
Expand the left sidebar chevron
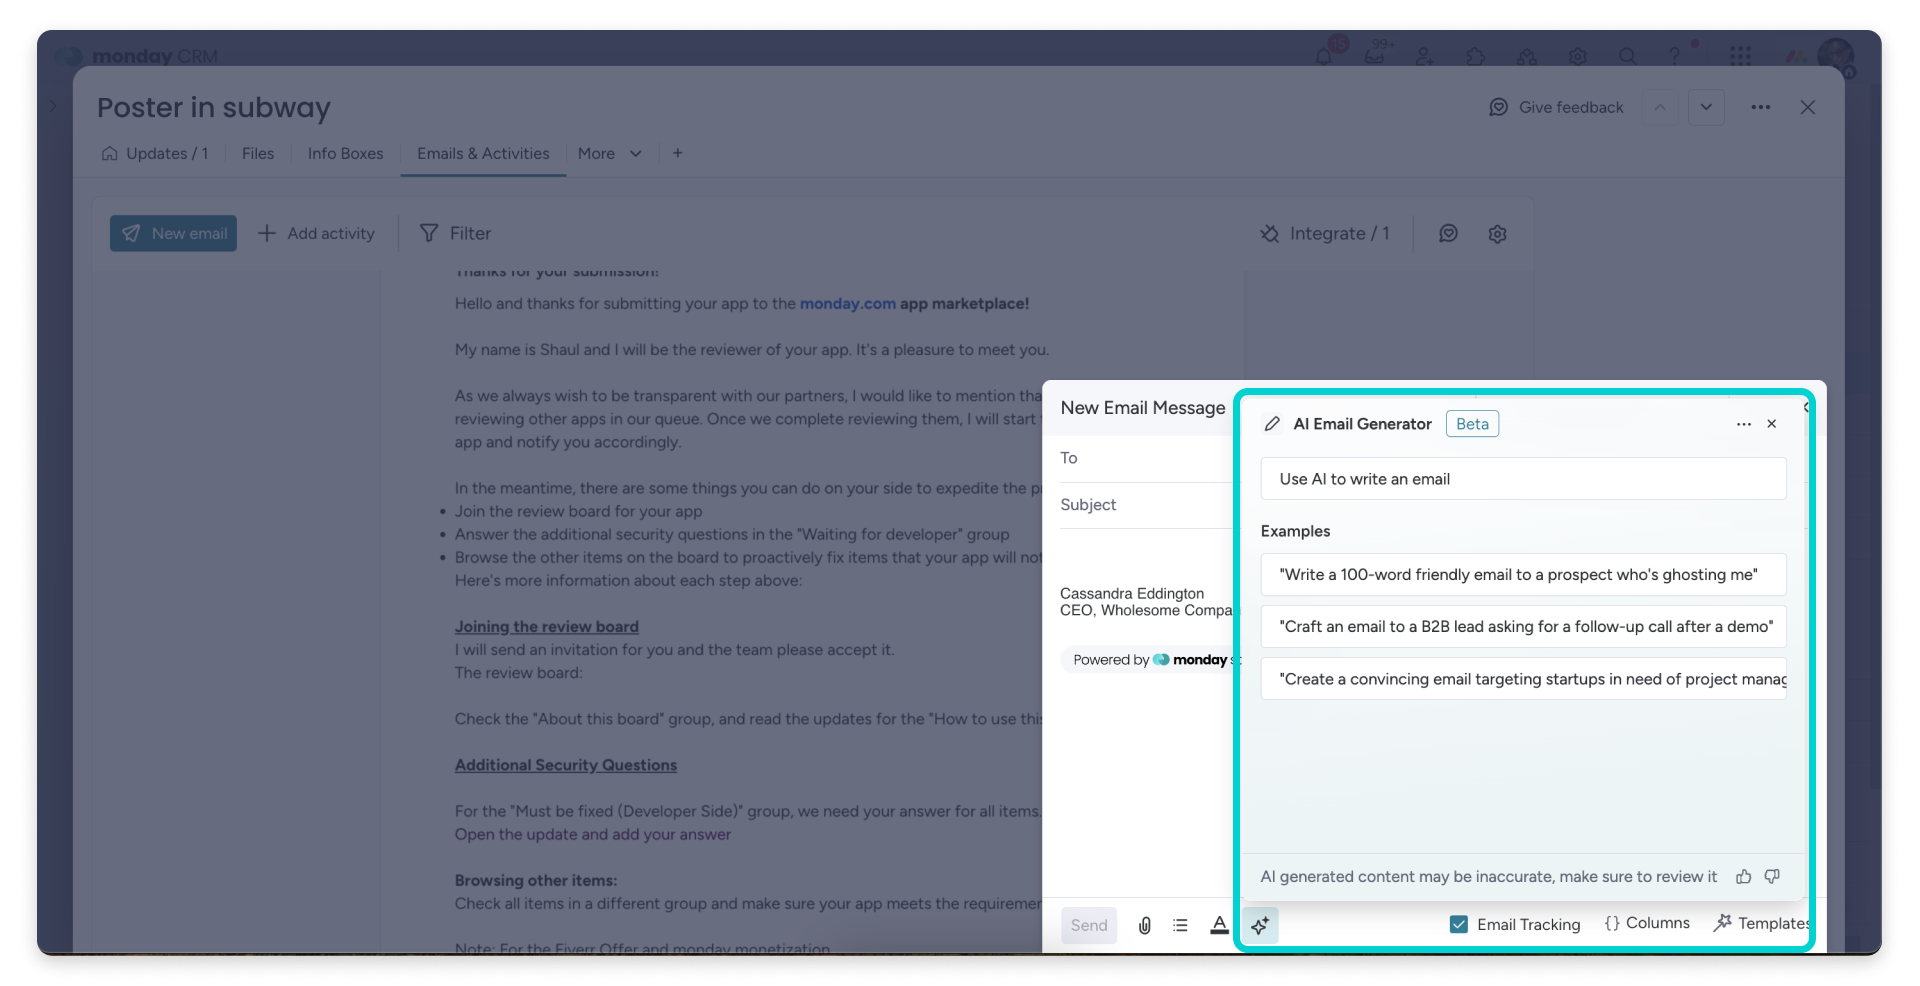(x=53, y=104)
